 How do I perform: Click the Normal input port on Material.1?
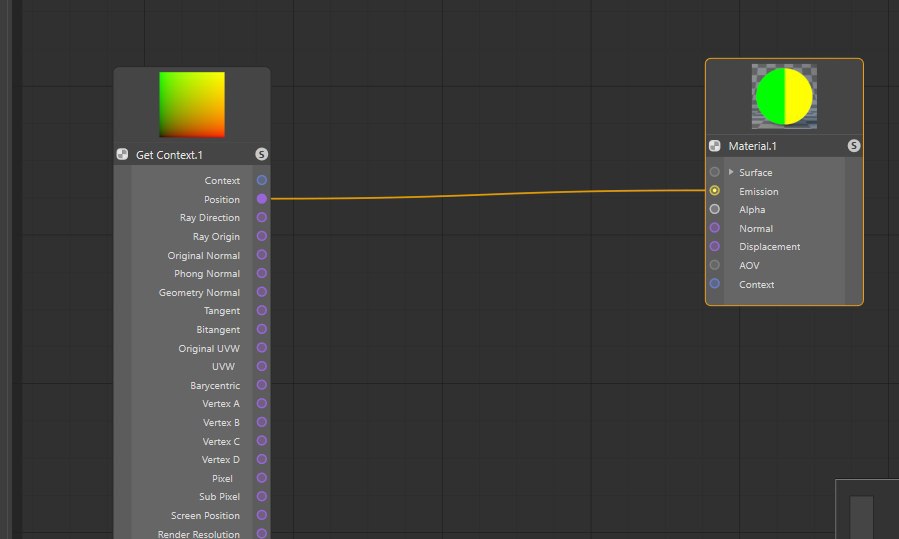click(x=714, y=228)
